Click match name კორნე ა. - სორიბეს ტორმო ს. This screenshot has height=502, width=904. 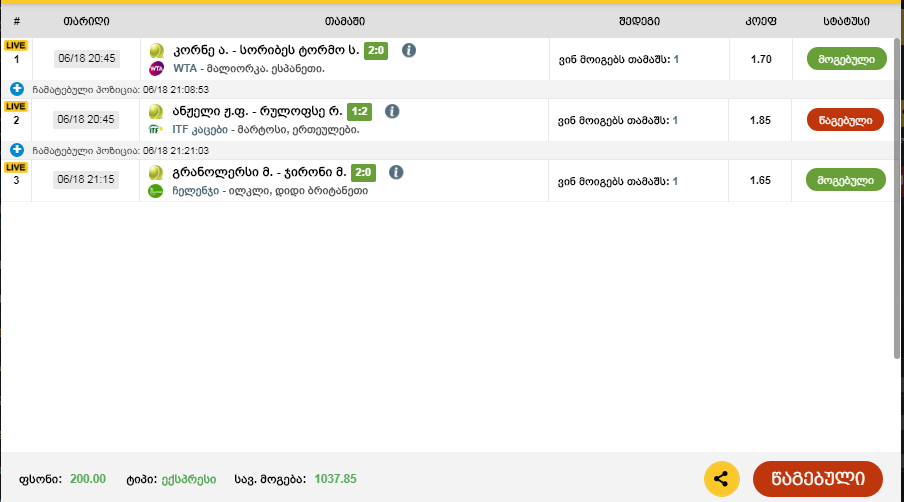pyautogui.click(x=266, y=51)
